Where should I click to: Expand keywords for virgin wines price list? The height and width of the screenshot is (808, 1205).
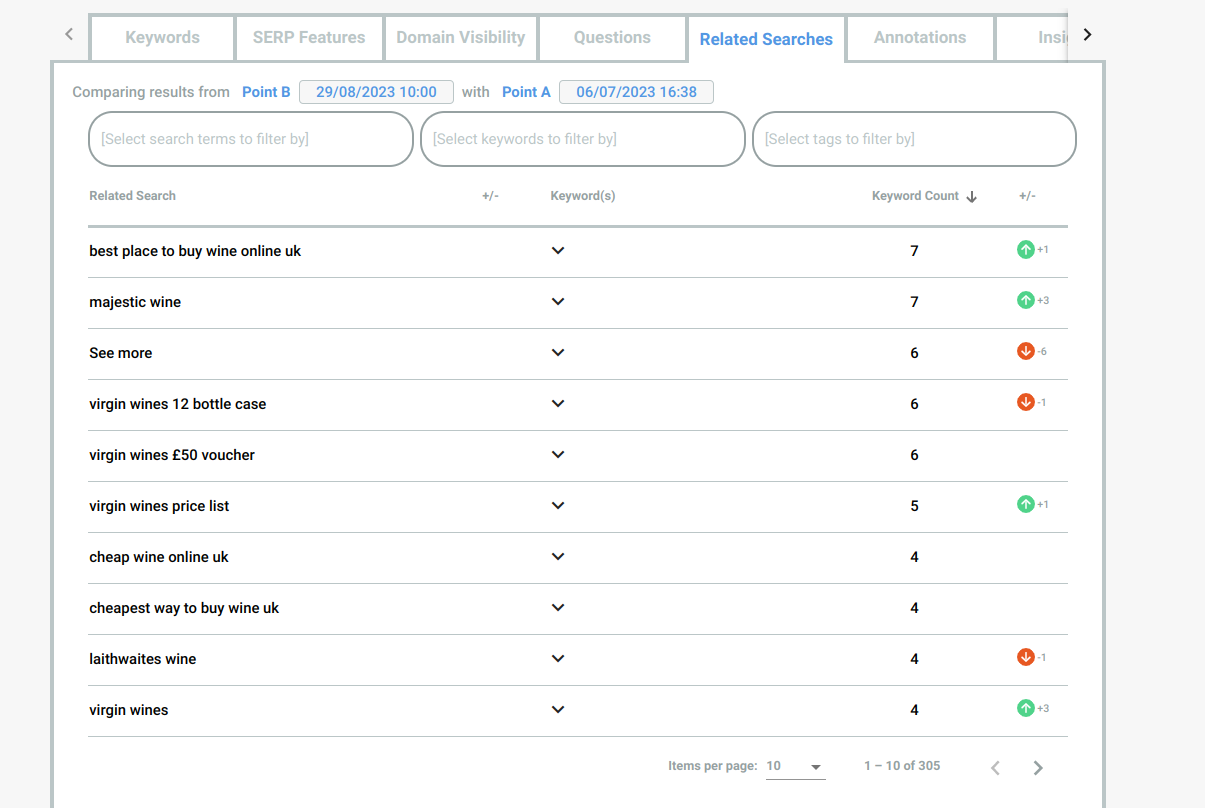point(558,506)
